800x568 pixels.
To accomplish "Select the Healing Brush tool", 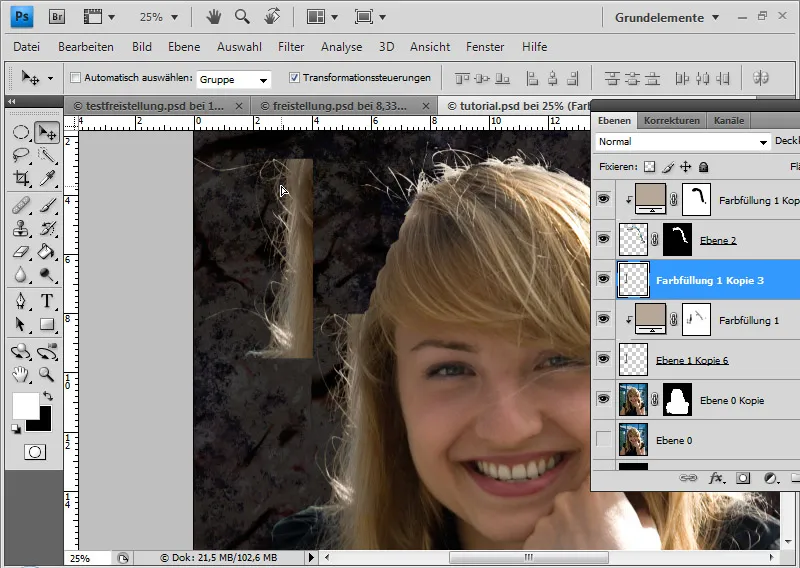I will tap(21, 205).
